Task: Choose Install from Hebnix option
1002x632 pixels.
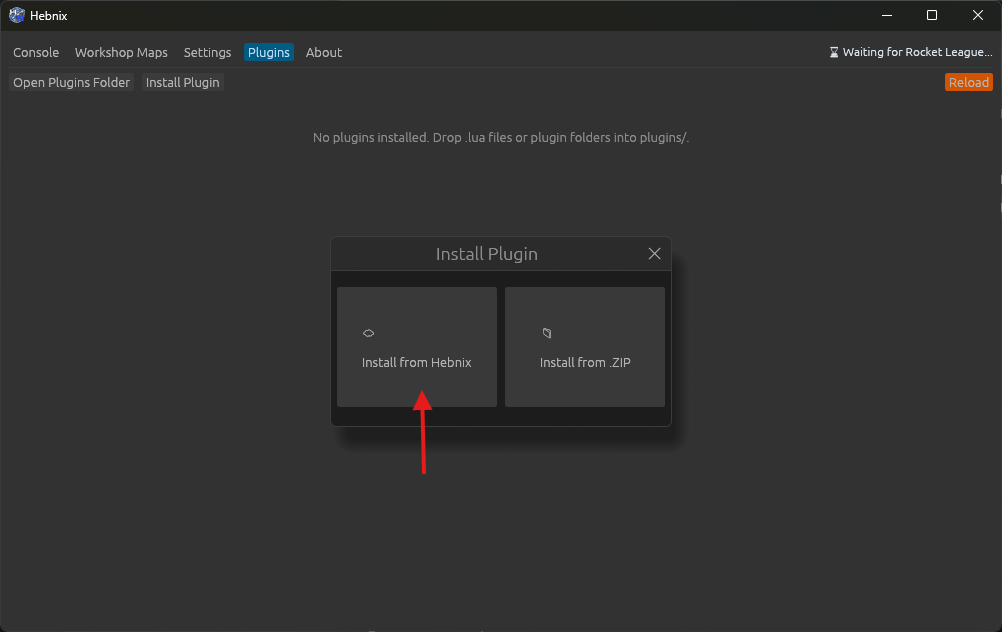Action: point(417,346)
